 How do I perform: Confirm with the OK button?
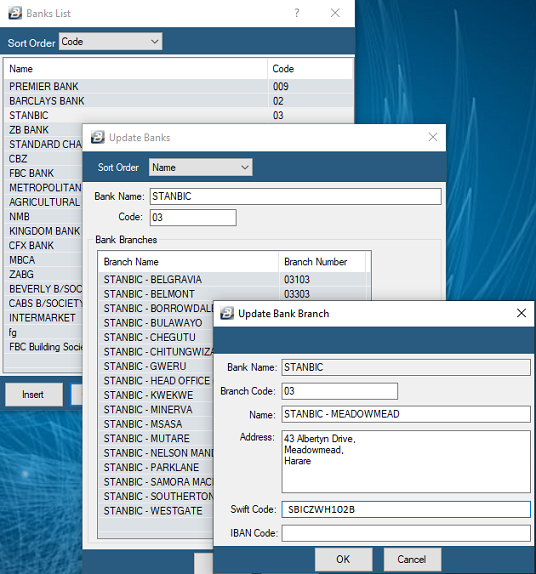[343, 559]
